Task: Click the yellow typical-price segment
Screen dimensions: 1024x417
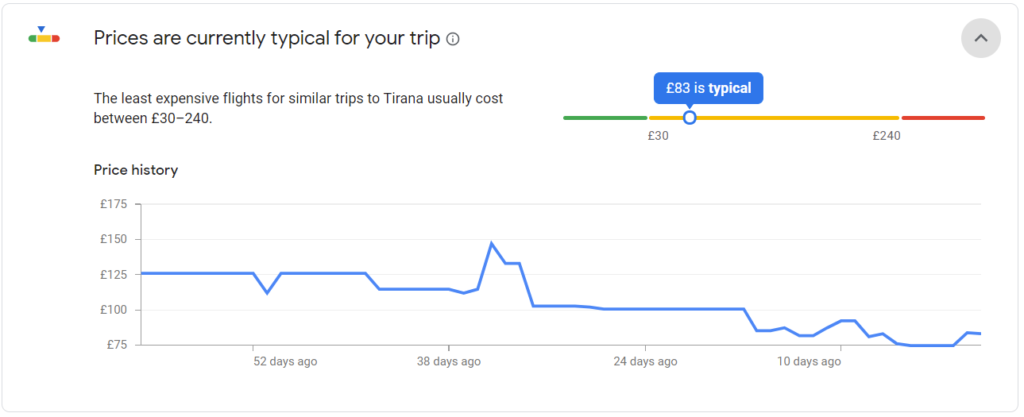Action: pos(774,117)
